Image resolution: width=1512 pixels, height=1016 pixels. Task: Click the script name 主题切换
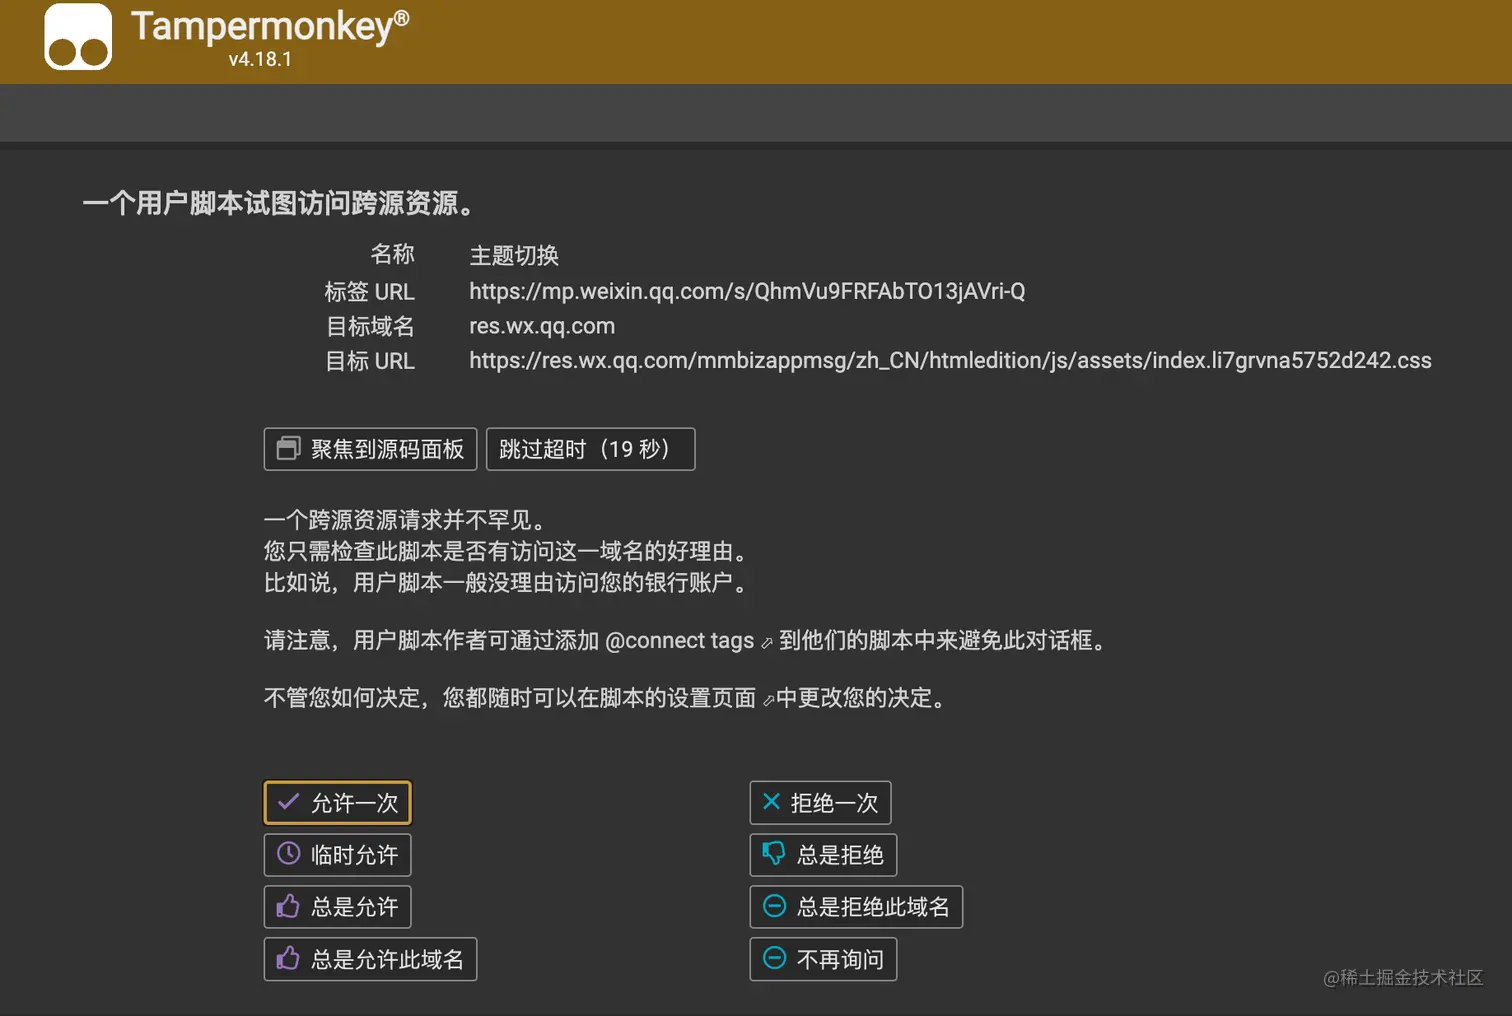[x=514, y=256]
